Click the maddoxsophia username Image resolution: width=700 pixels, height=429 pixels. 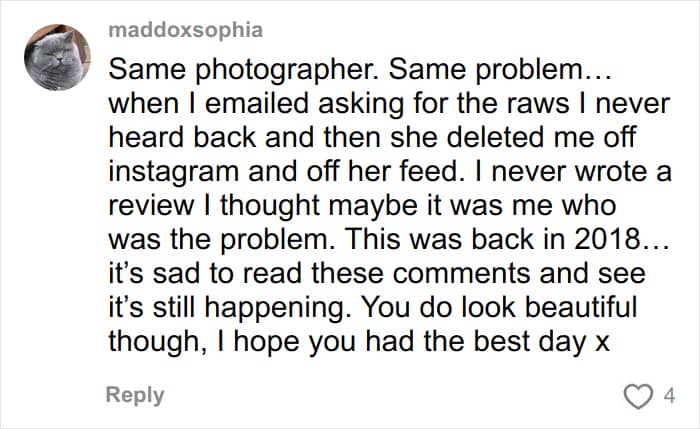point(186,30)
